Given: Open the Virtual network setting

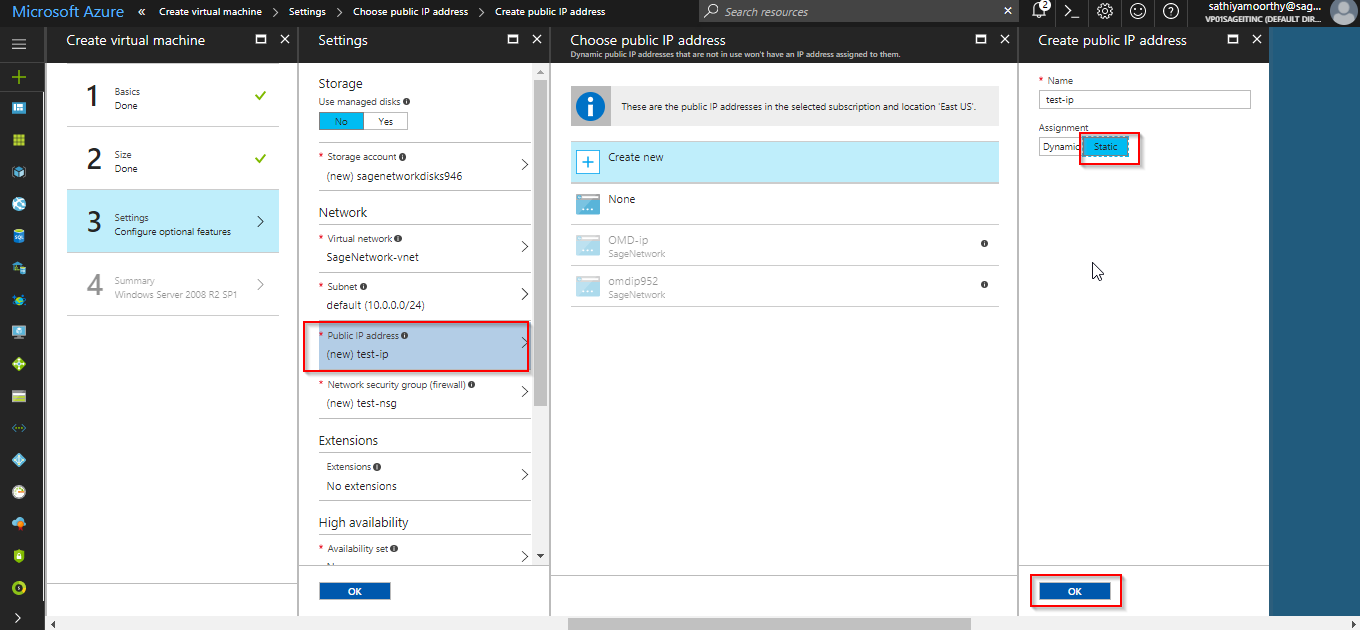Looking at the screenshot, I should pos(424,248).
